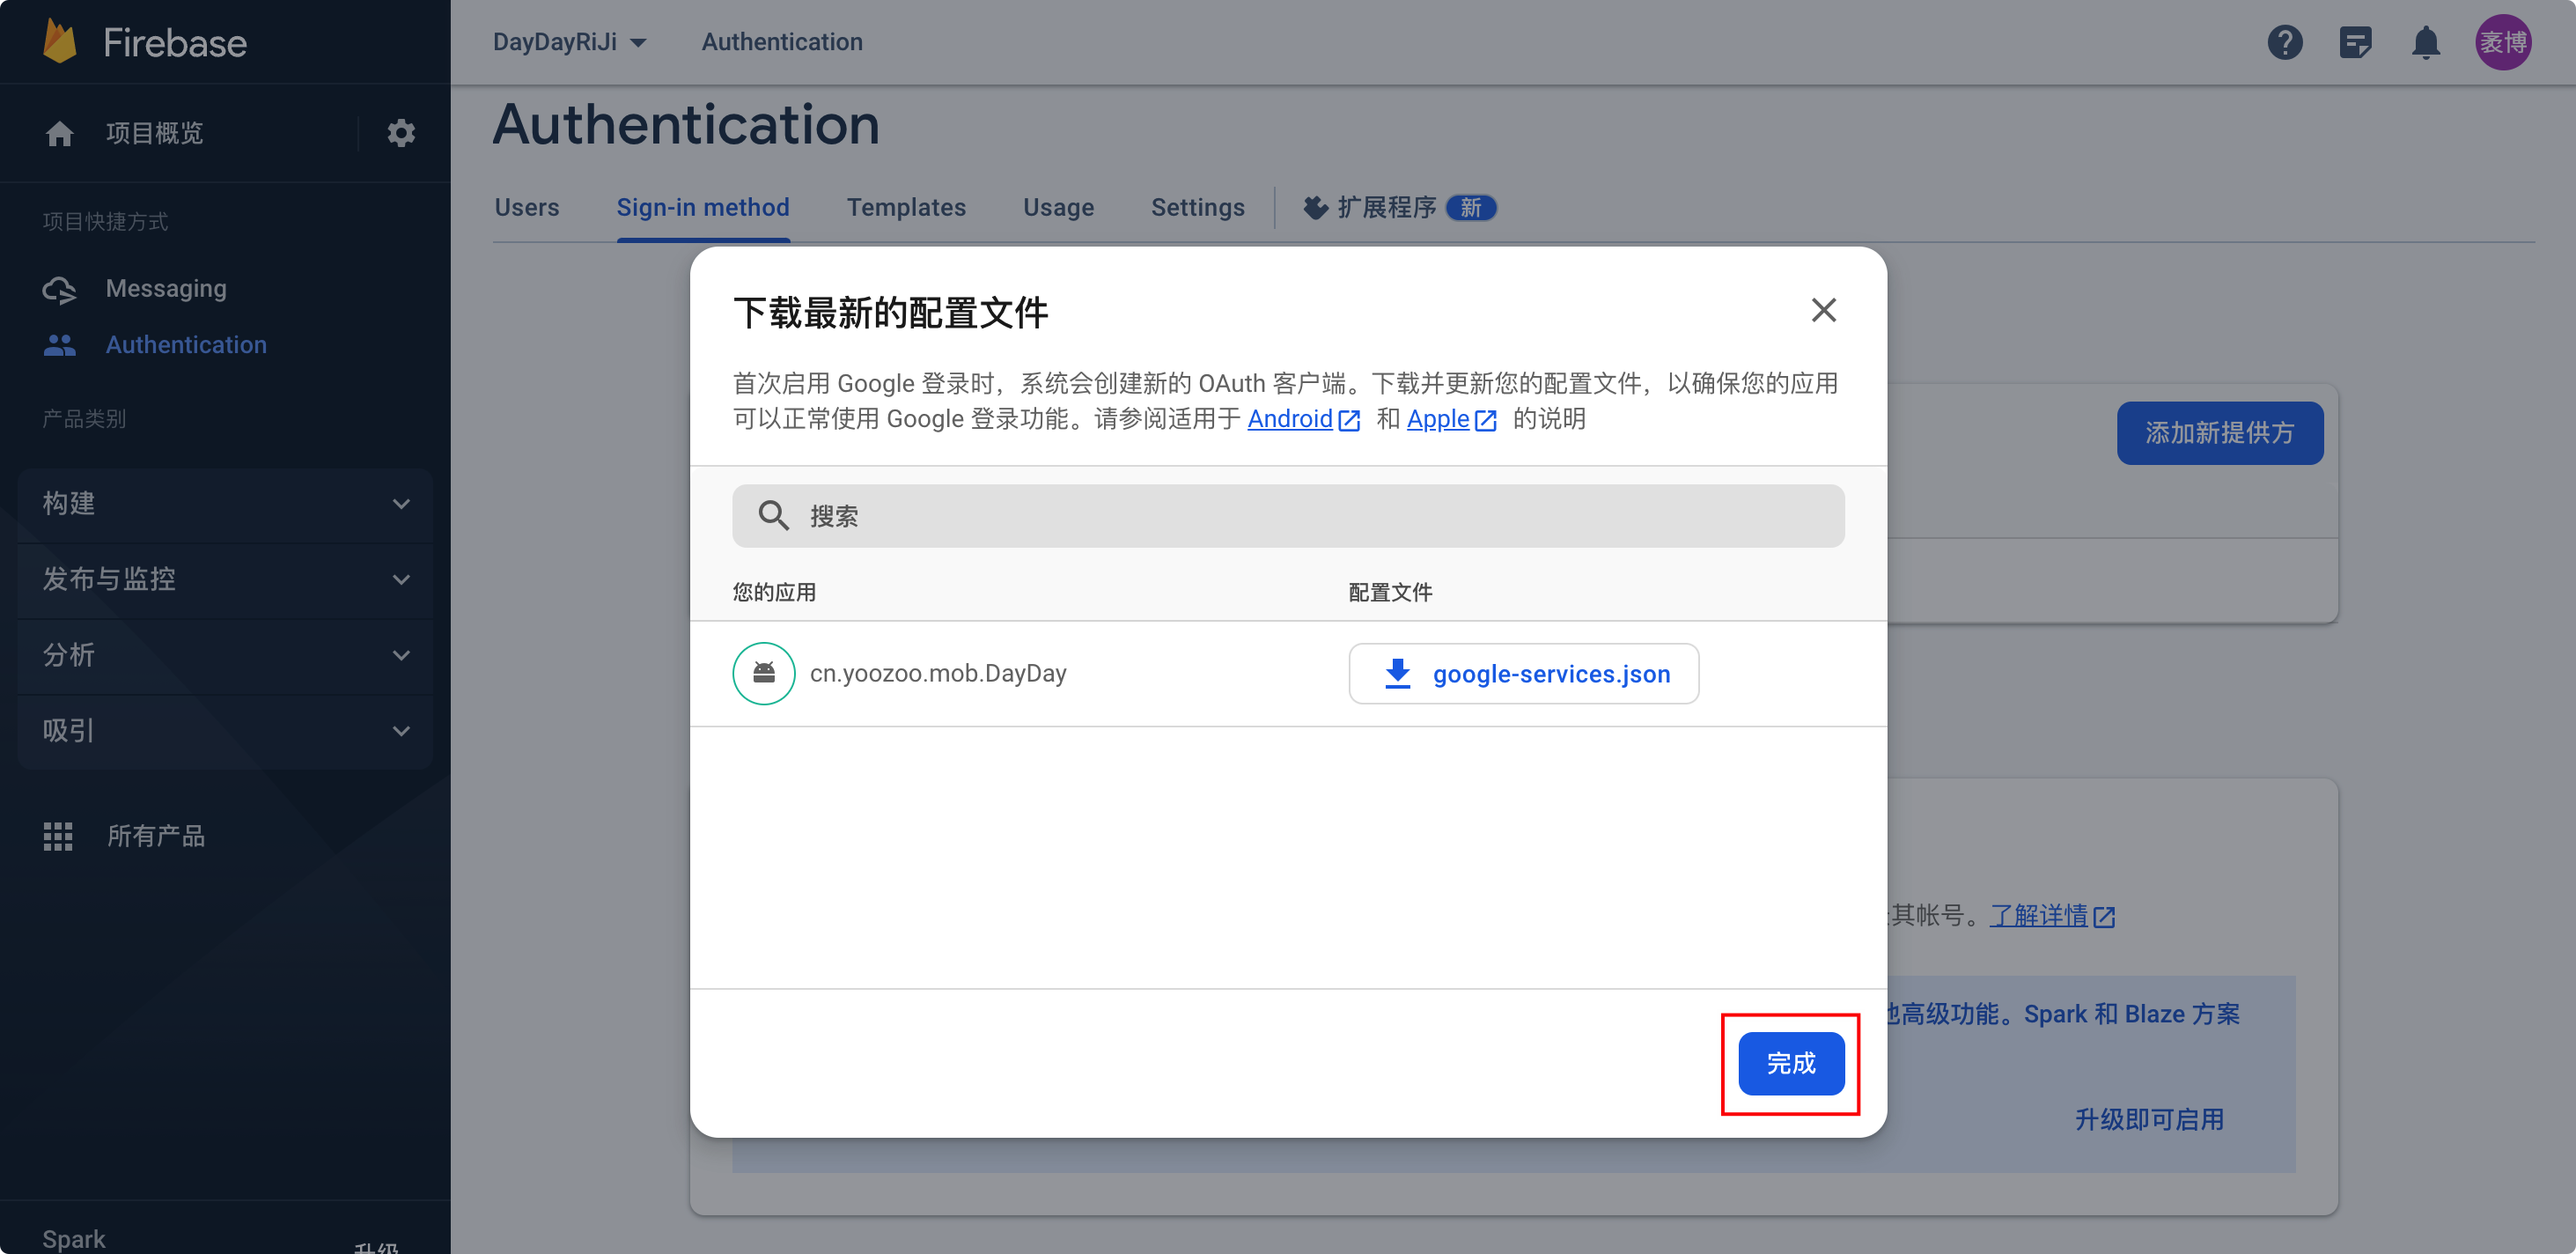Expand the 吸引 section

(225, 732)
